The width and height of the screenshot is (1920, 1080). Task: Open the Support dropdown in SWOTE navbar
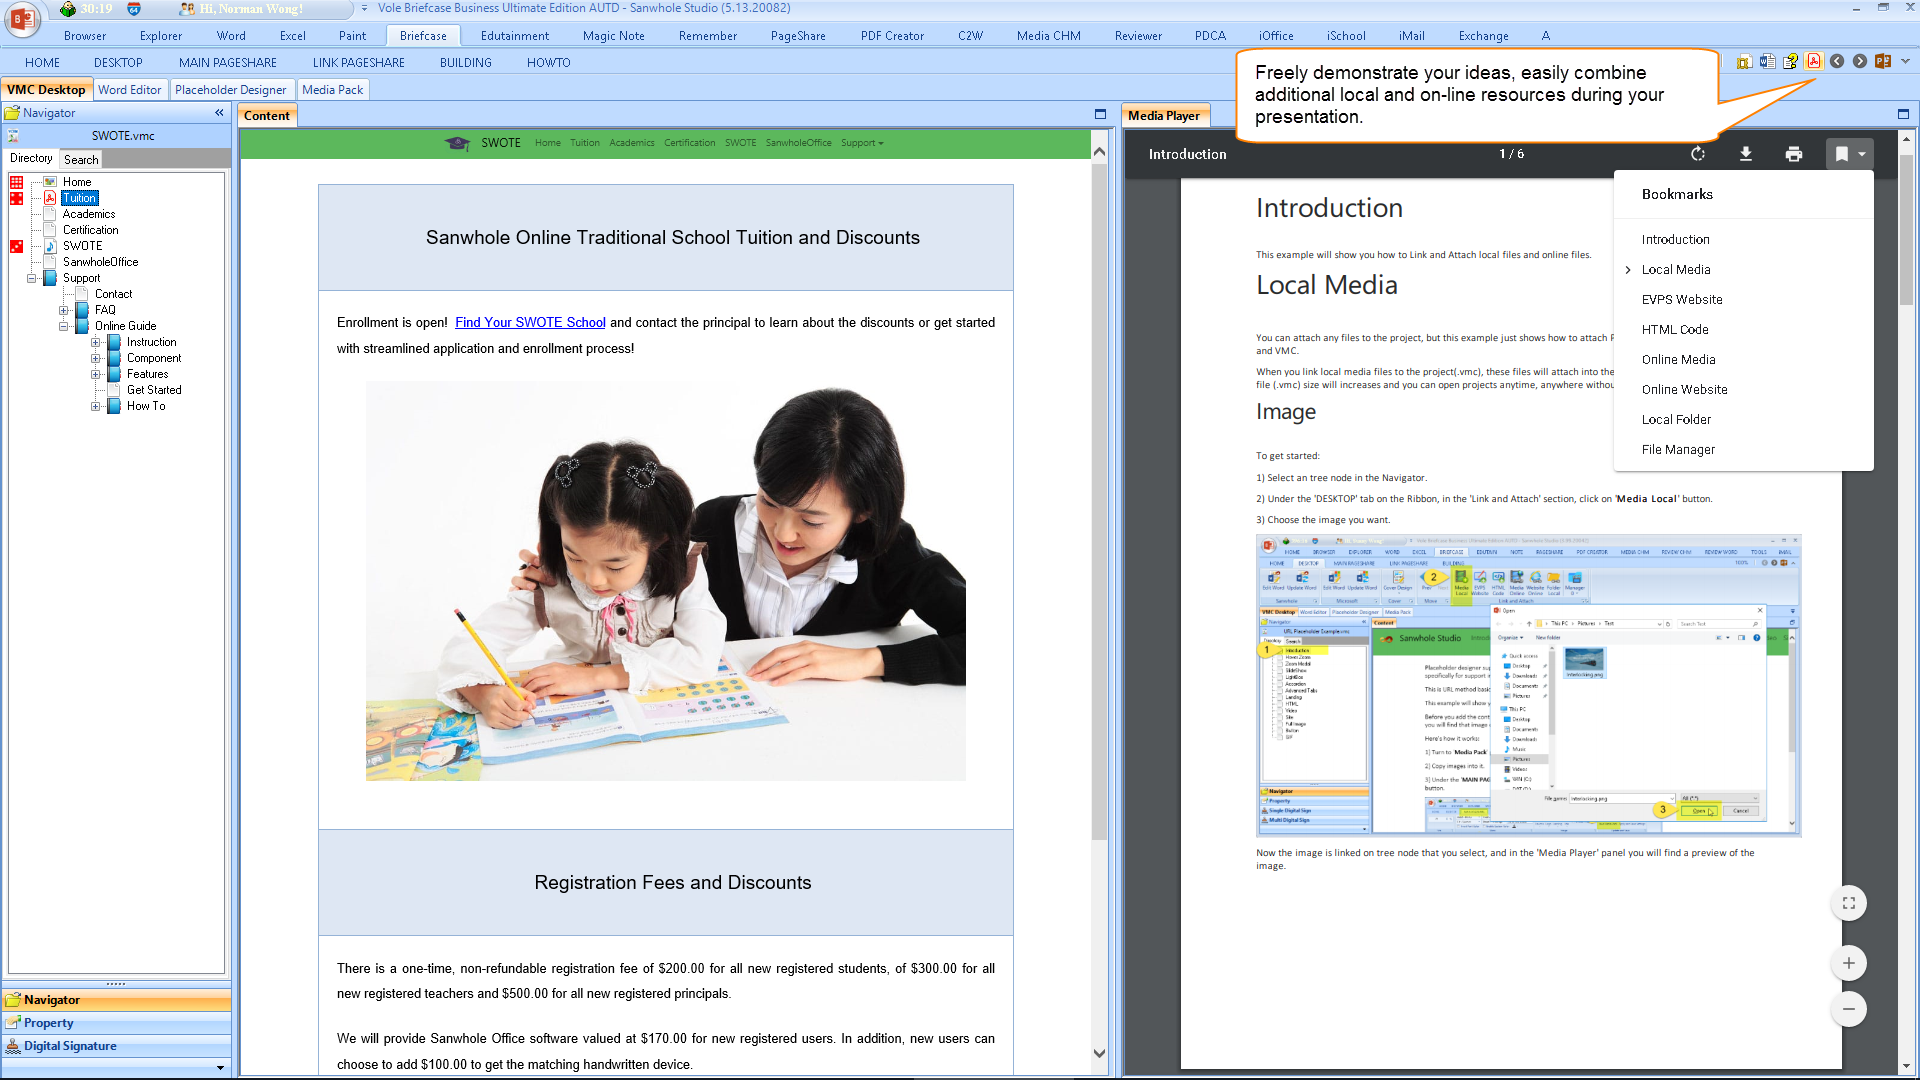point(862,143)
